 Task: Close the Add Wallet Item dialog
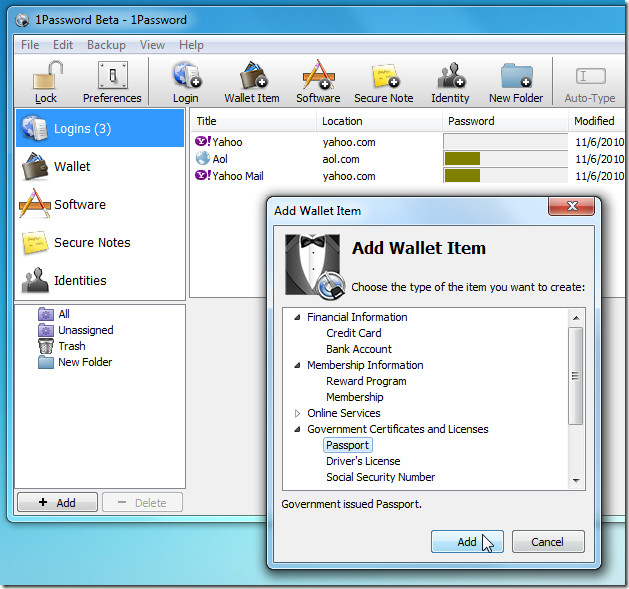click(x=572, y=206)
